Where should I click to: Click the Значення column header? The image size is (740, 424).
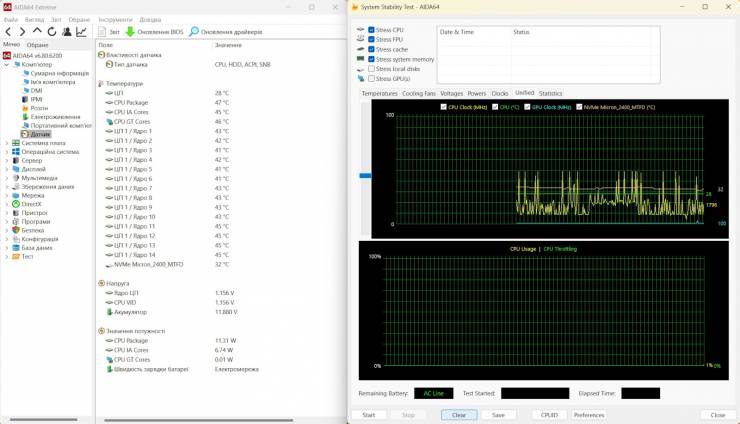tap(228, 45)
